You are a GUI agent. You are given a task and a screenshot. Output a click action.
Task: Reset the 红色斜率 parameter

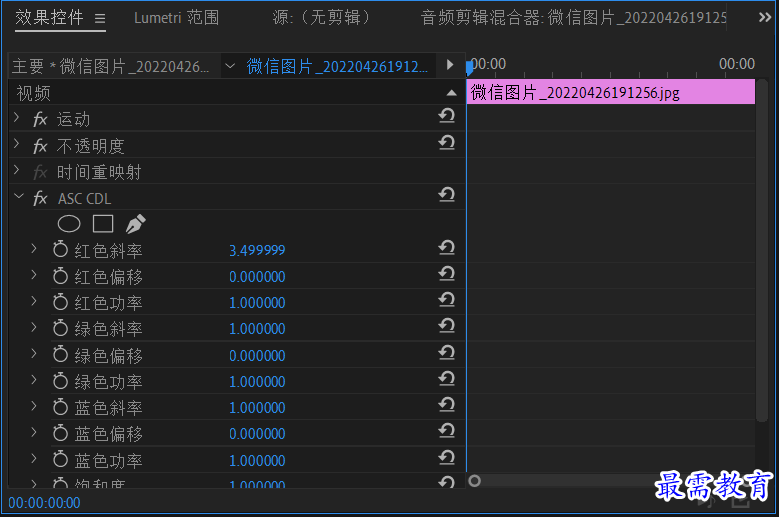[x=447, y=247]
